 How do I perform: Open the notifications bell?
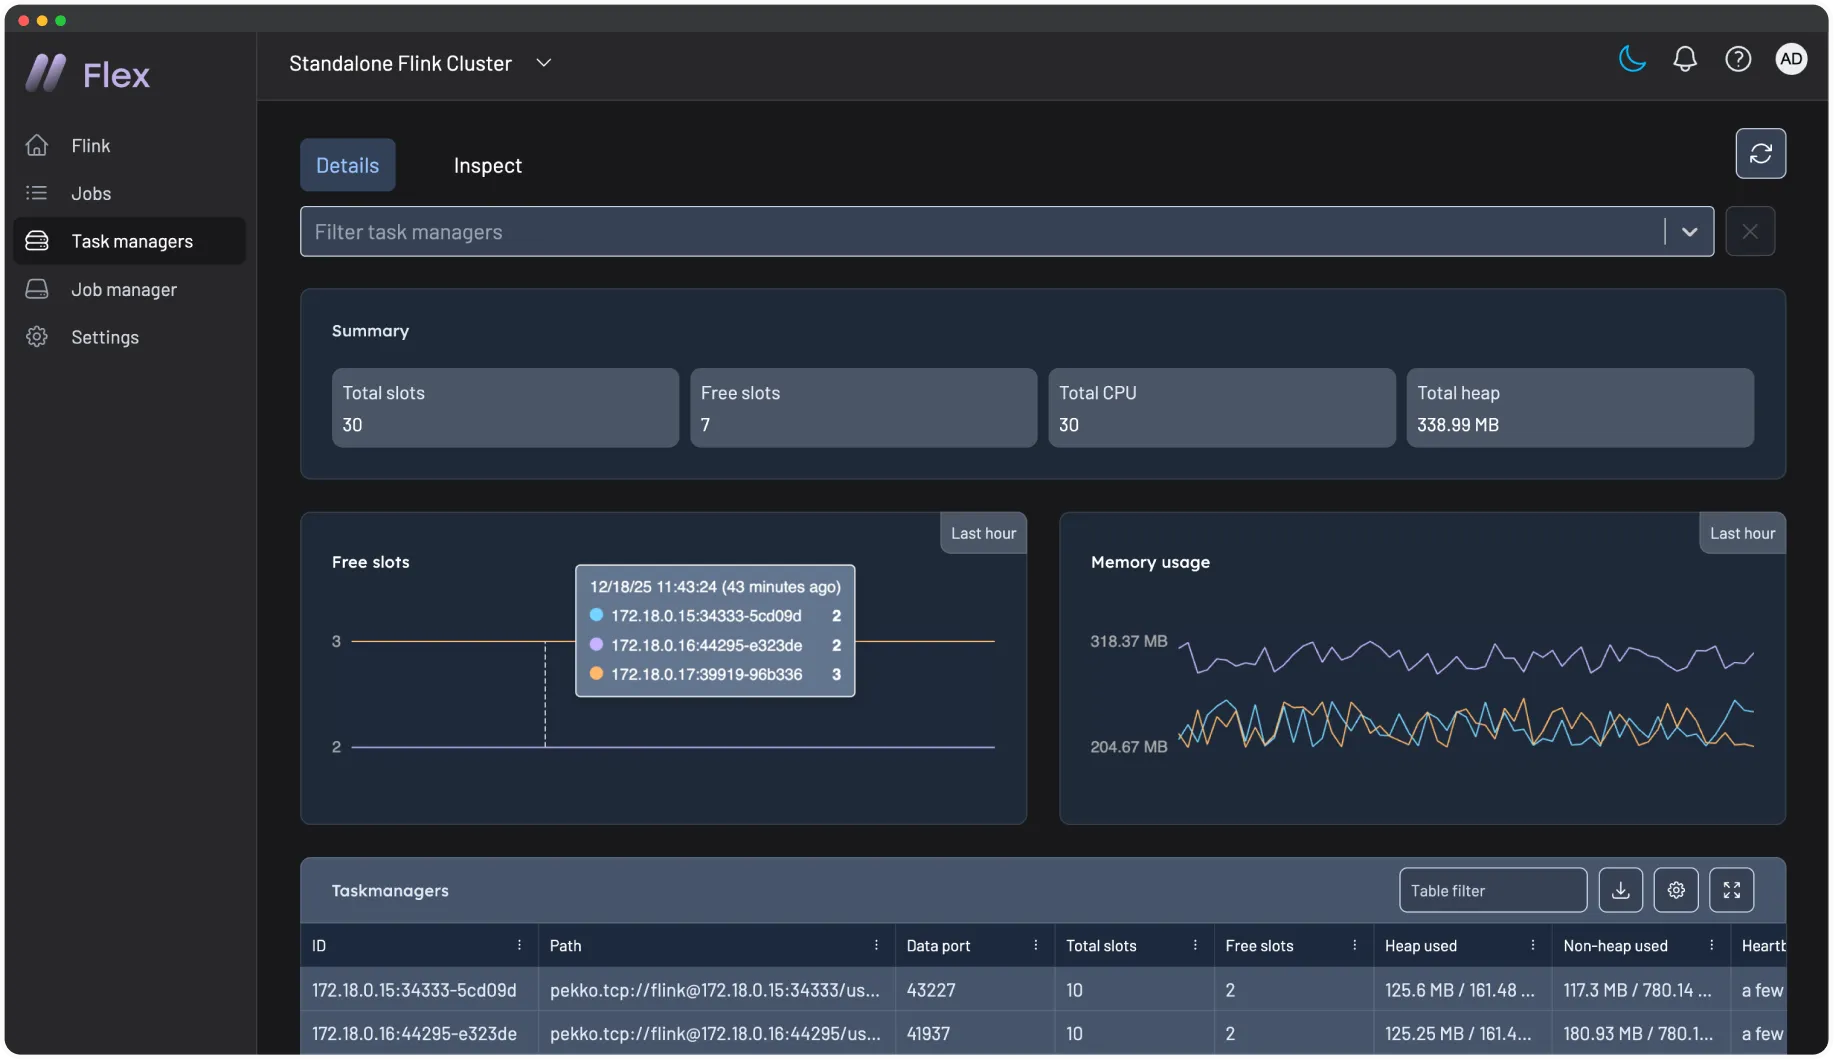coord(1685,59)
